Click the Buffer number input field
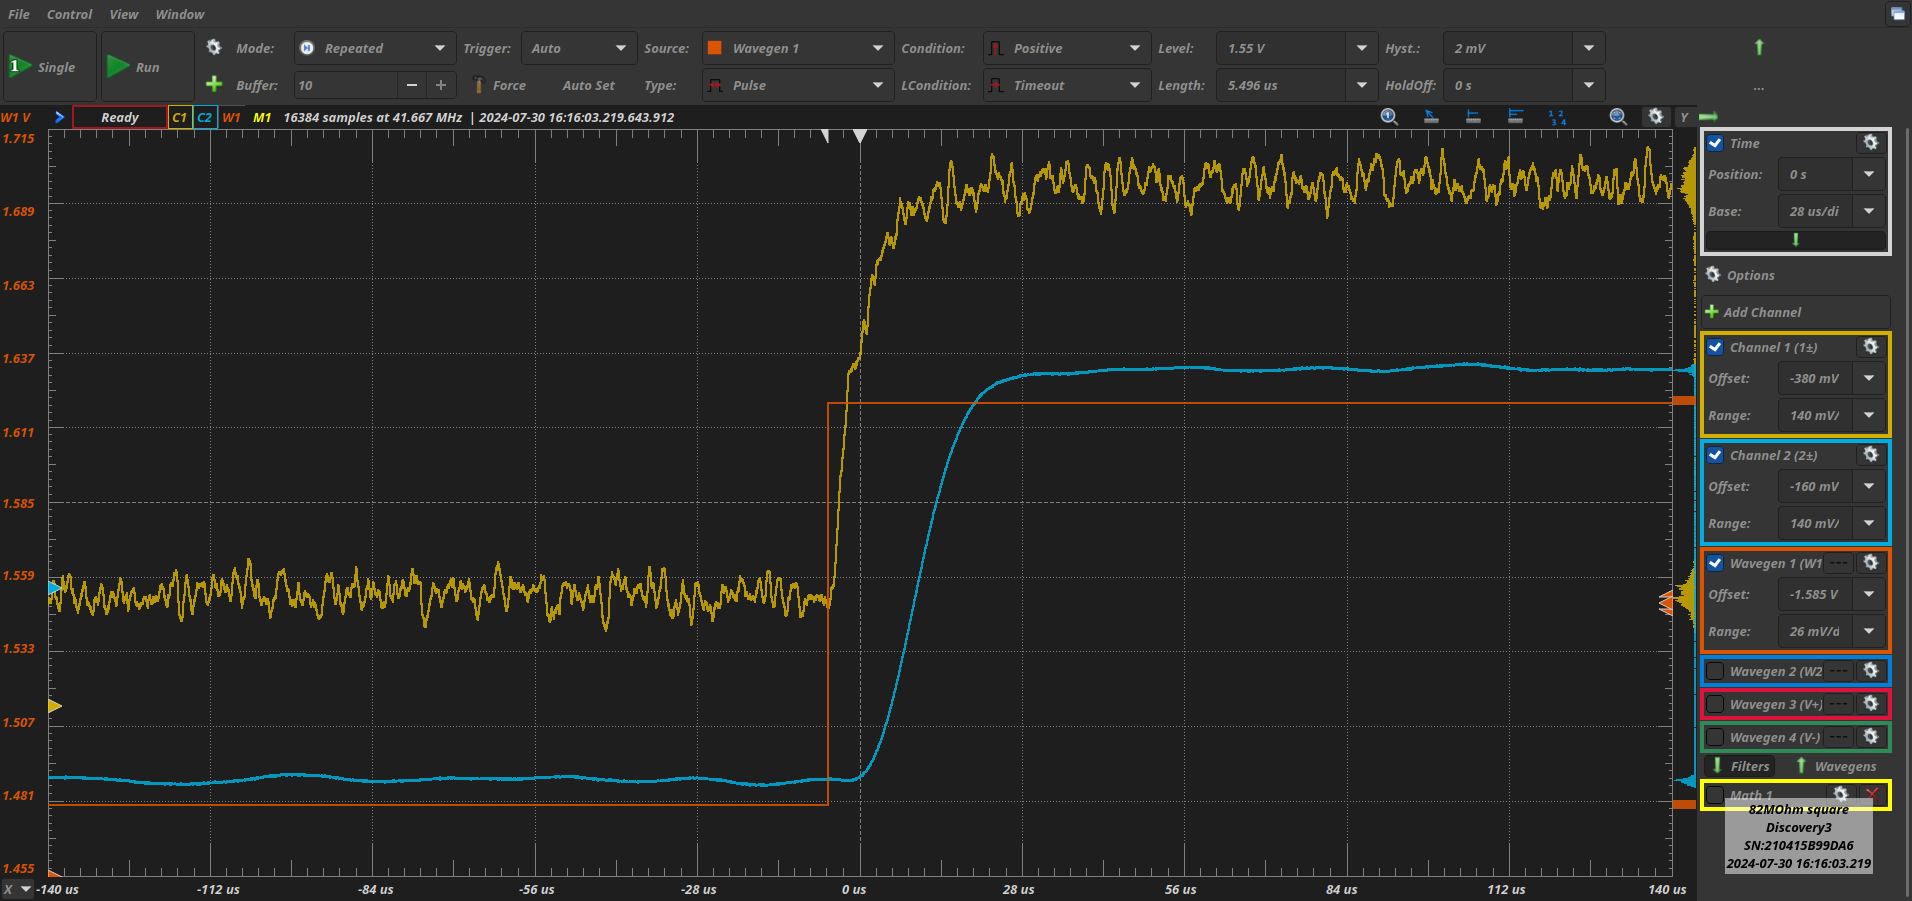This screenshot has width=1912, height=901. pyautogui.click(x=346, y=85)
